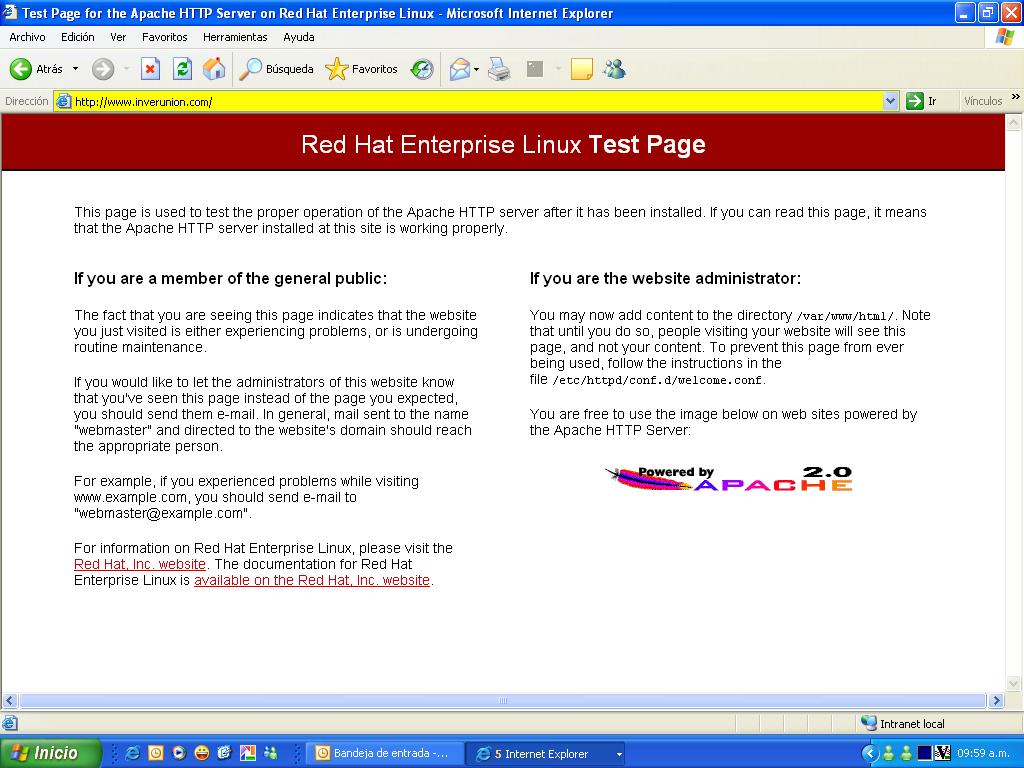Click the Powered by Apache 2.0 image
The image size is (1024, 768).
729,479
